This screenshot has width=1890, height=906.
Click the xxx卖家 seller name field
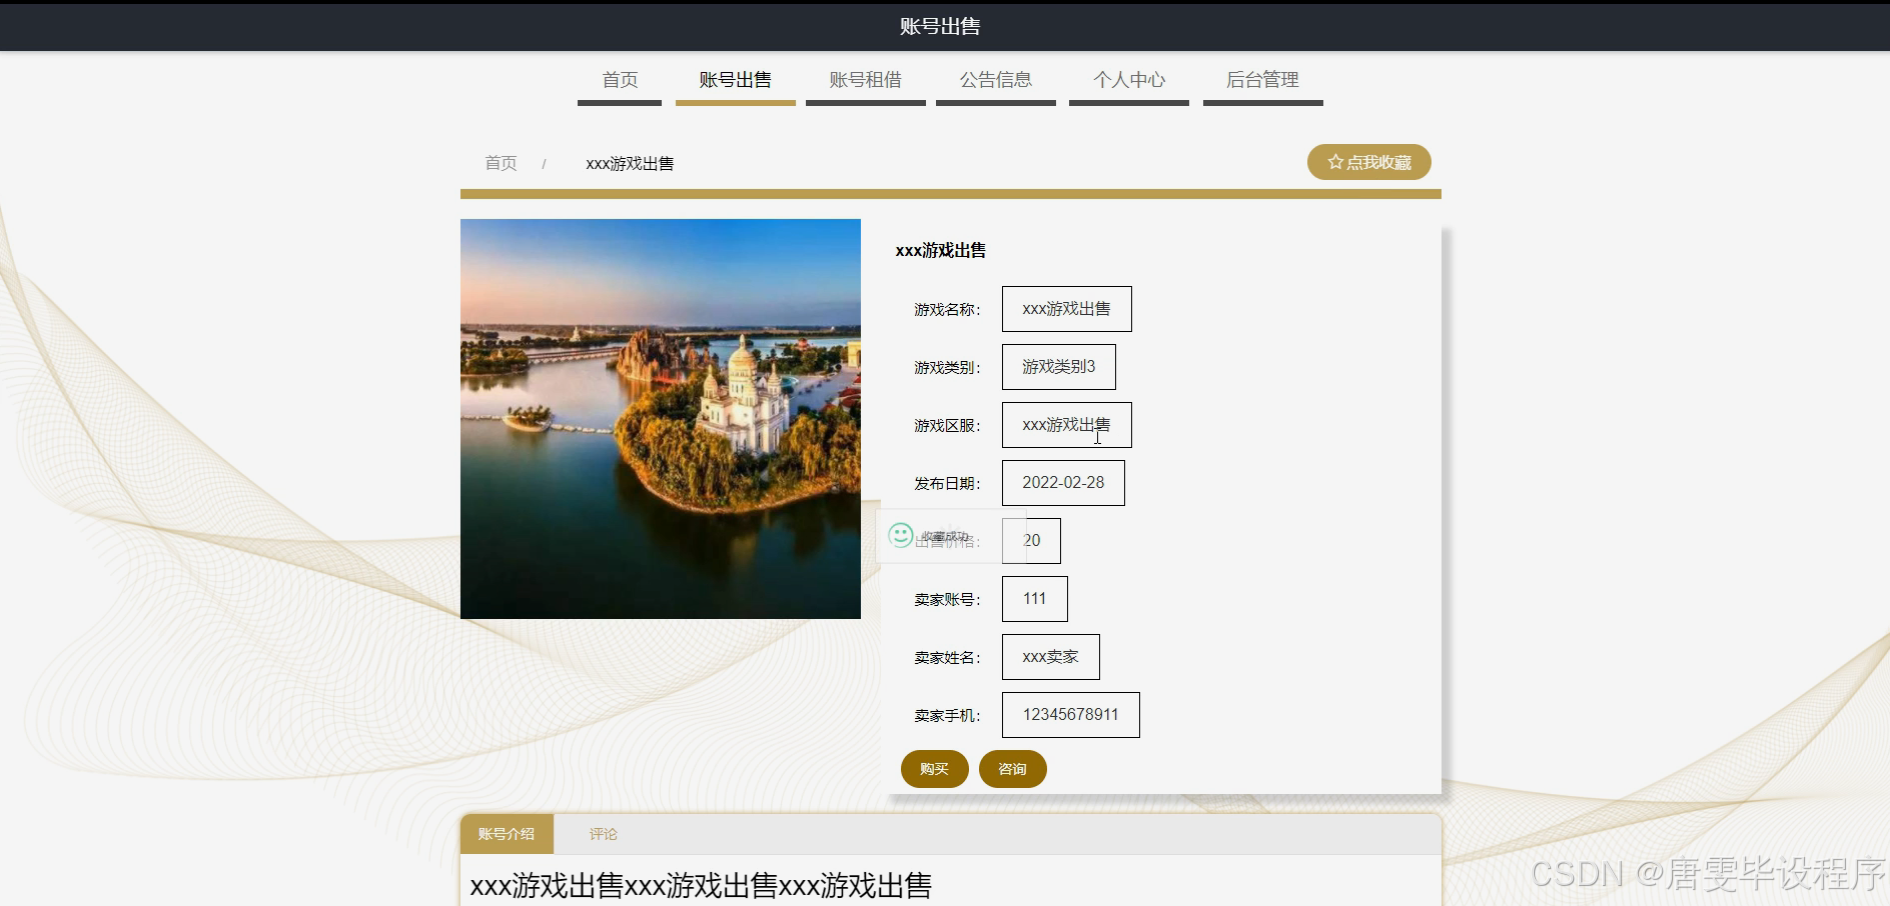point(1051,657)
